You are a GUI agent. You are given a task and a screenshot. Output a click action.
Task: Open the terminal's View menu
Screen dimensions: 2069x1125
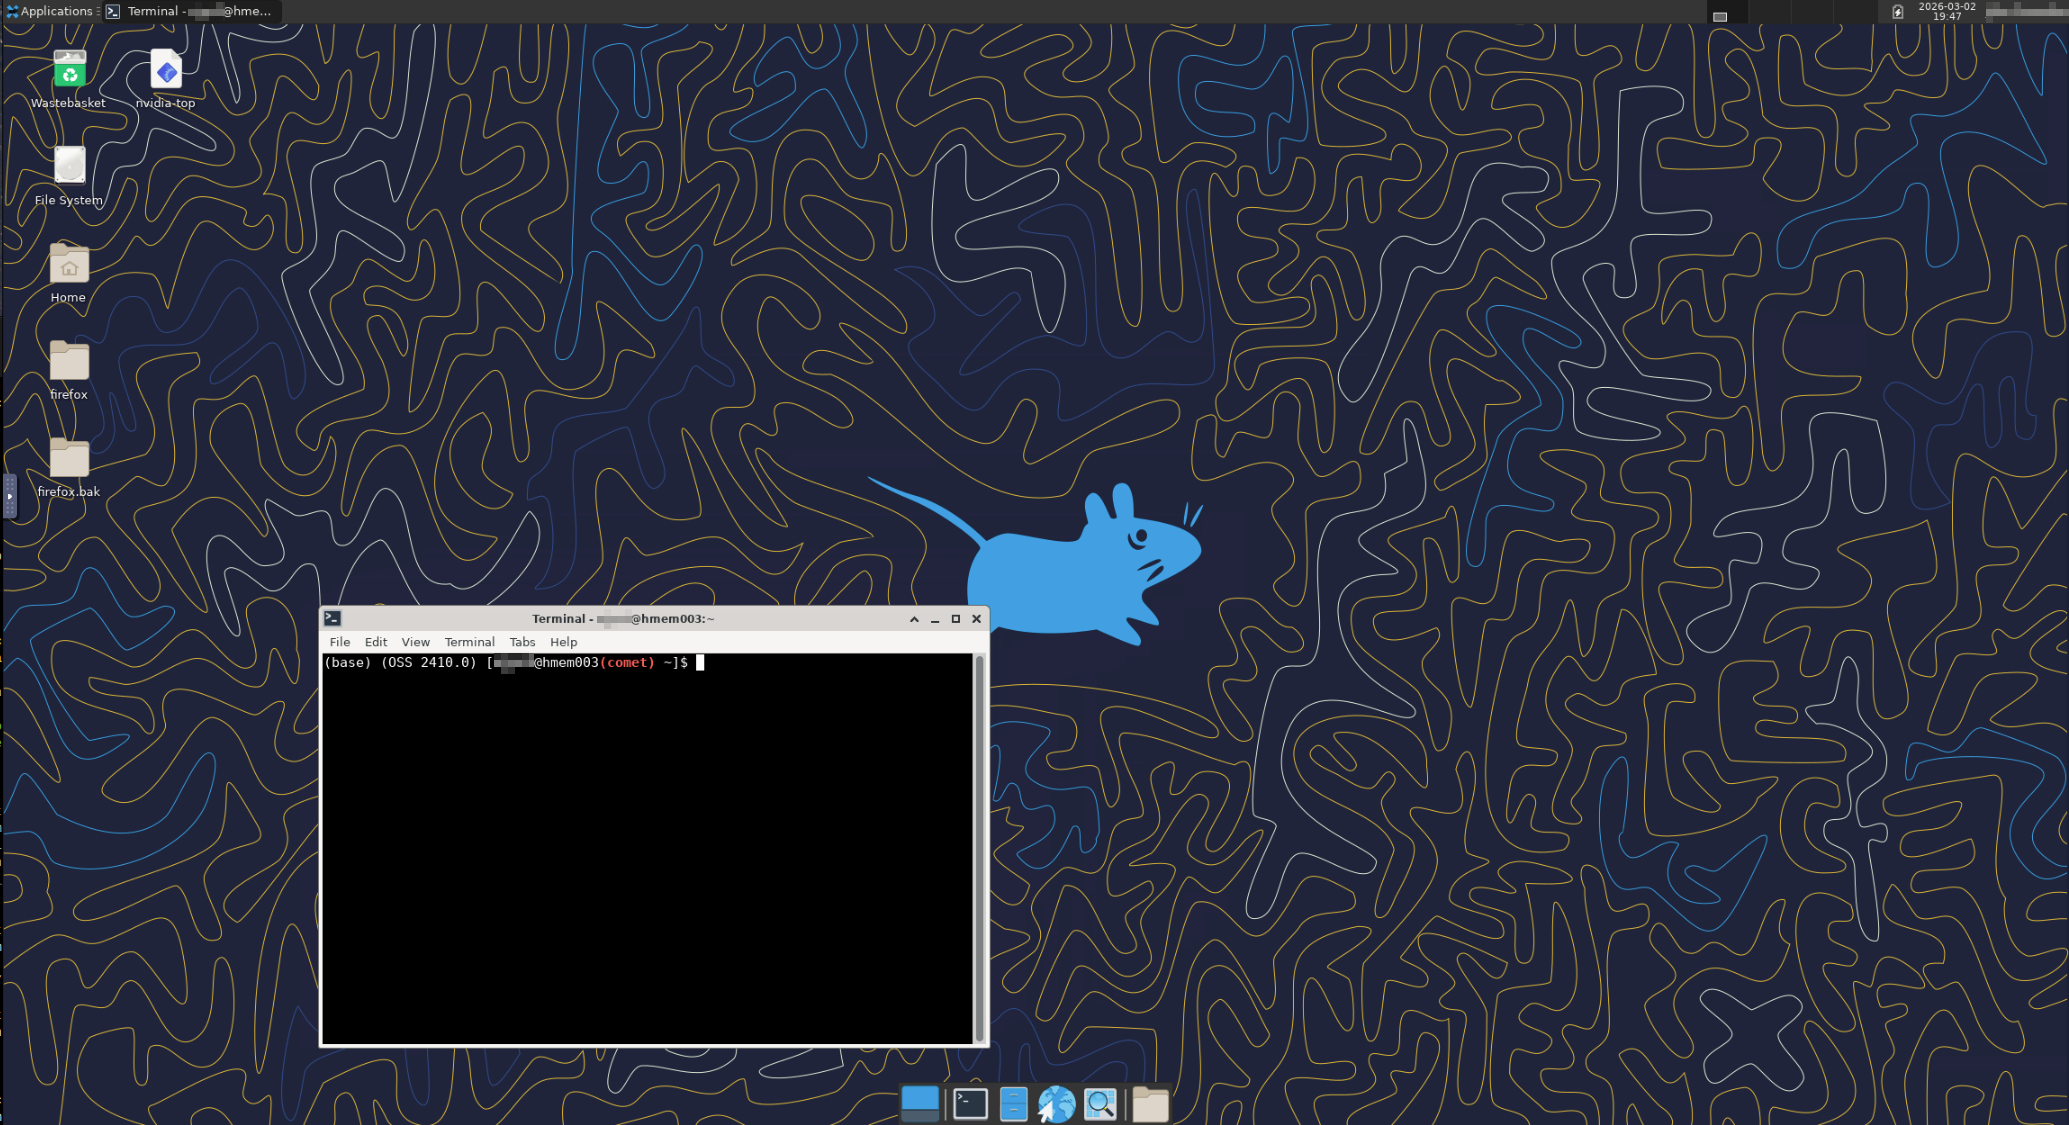tap(415, 642)
